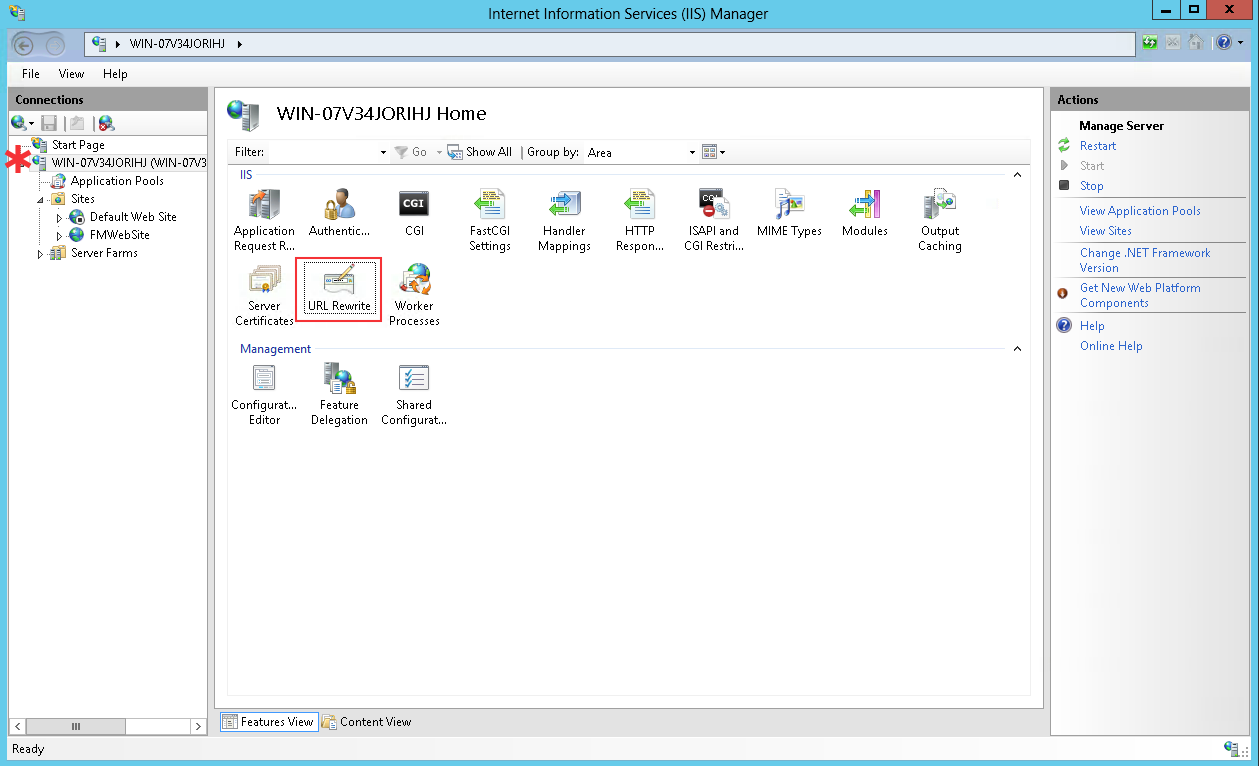
Task: Click Restart in Manage Server actions
Action: tap(1098, 146)
